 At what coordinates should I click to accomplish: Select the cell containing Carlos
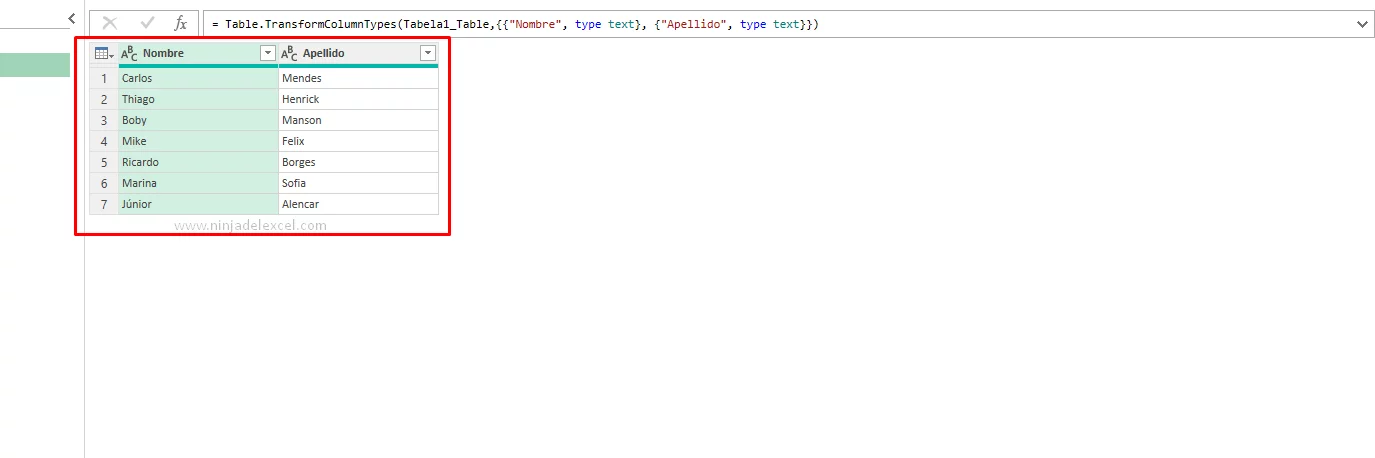click(x=198, y=78)
